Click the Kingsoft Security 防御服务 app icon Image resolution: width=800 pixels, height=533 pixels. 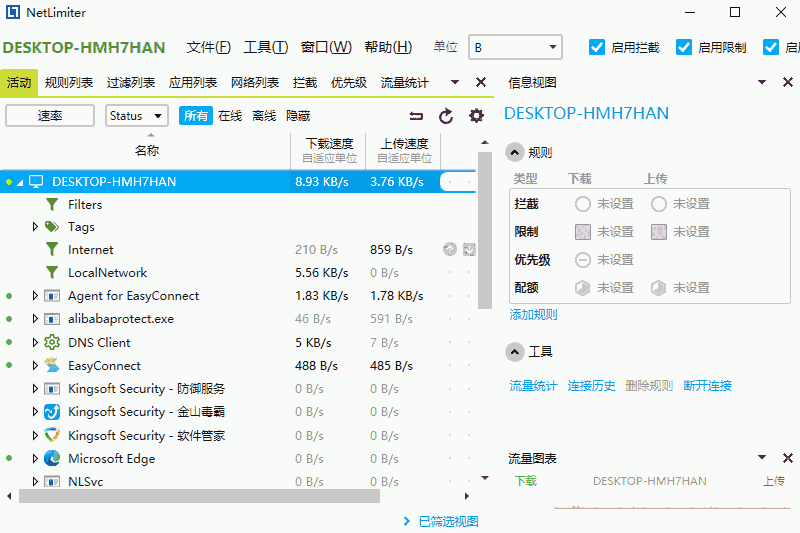[x=52, y=389]
